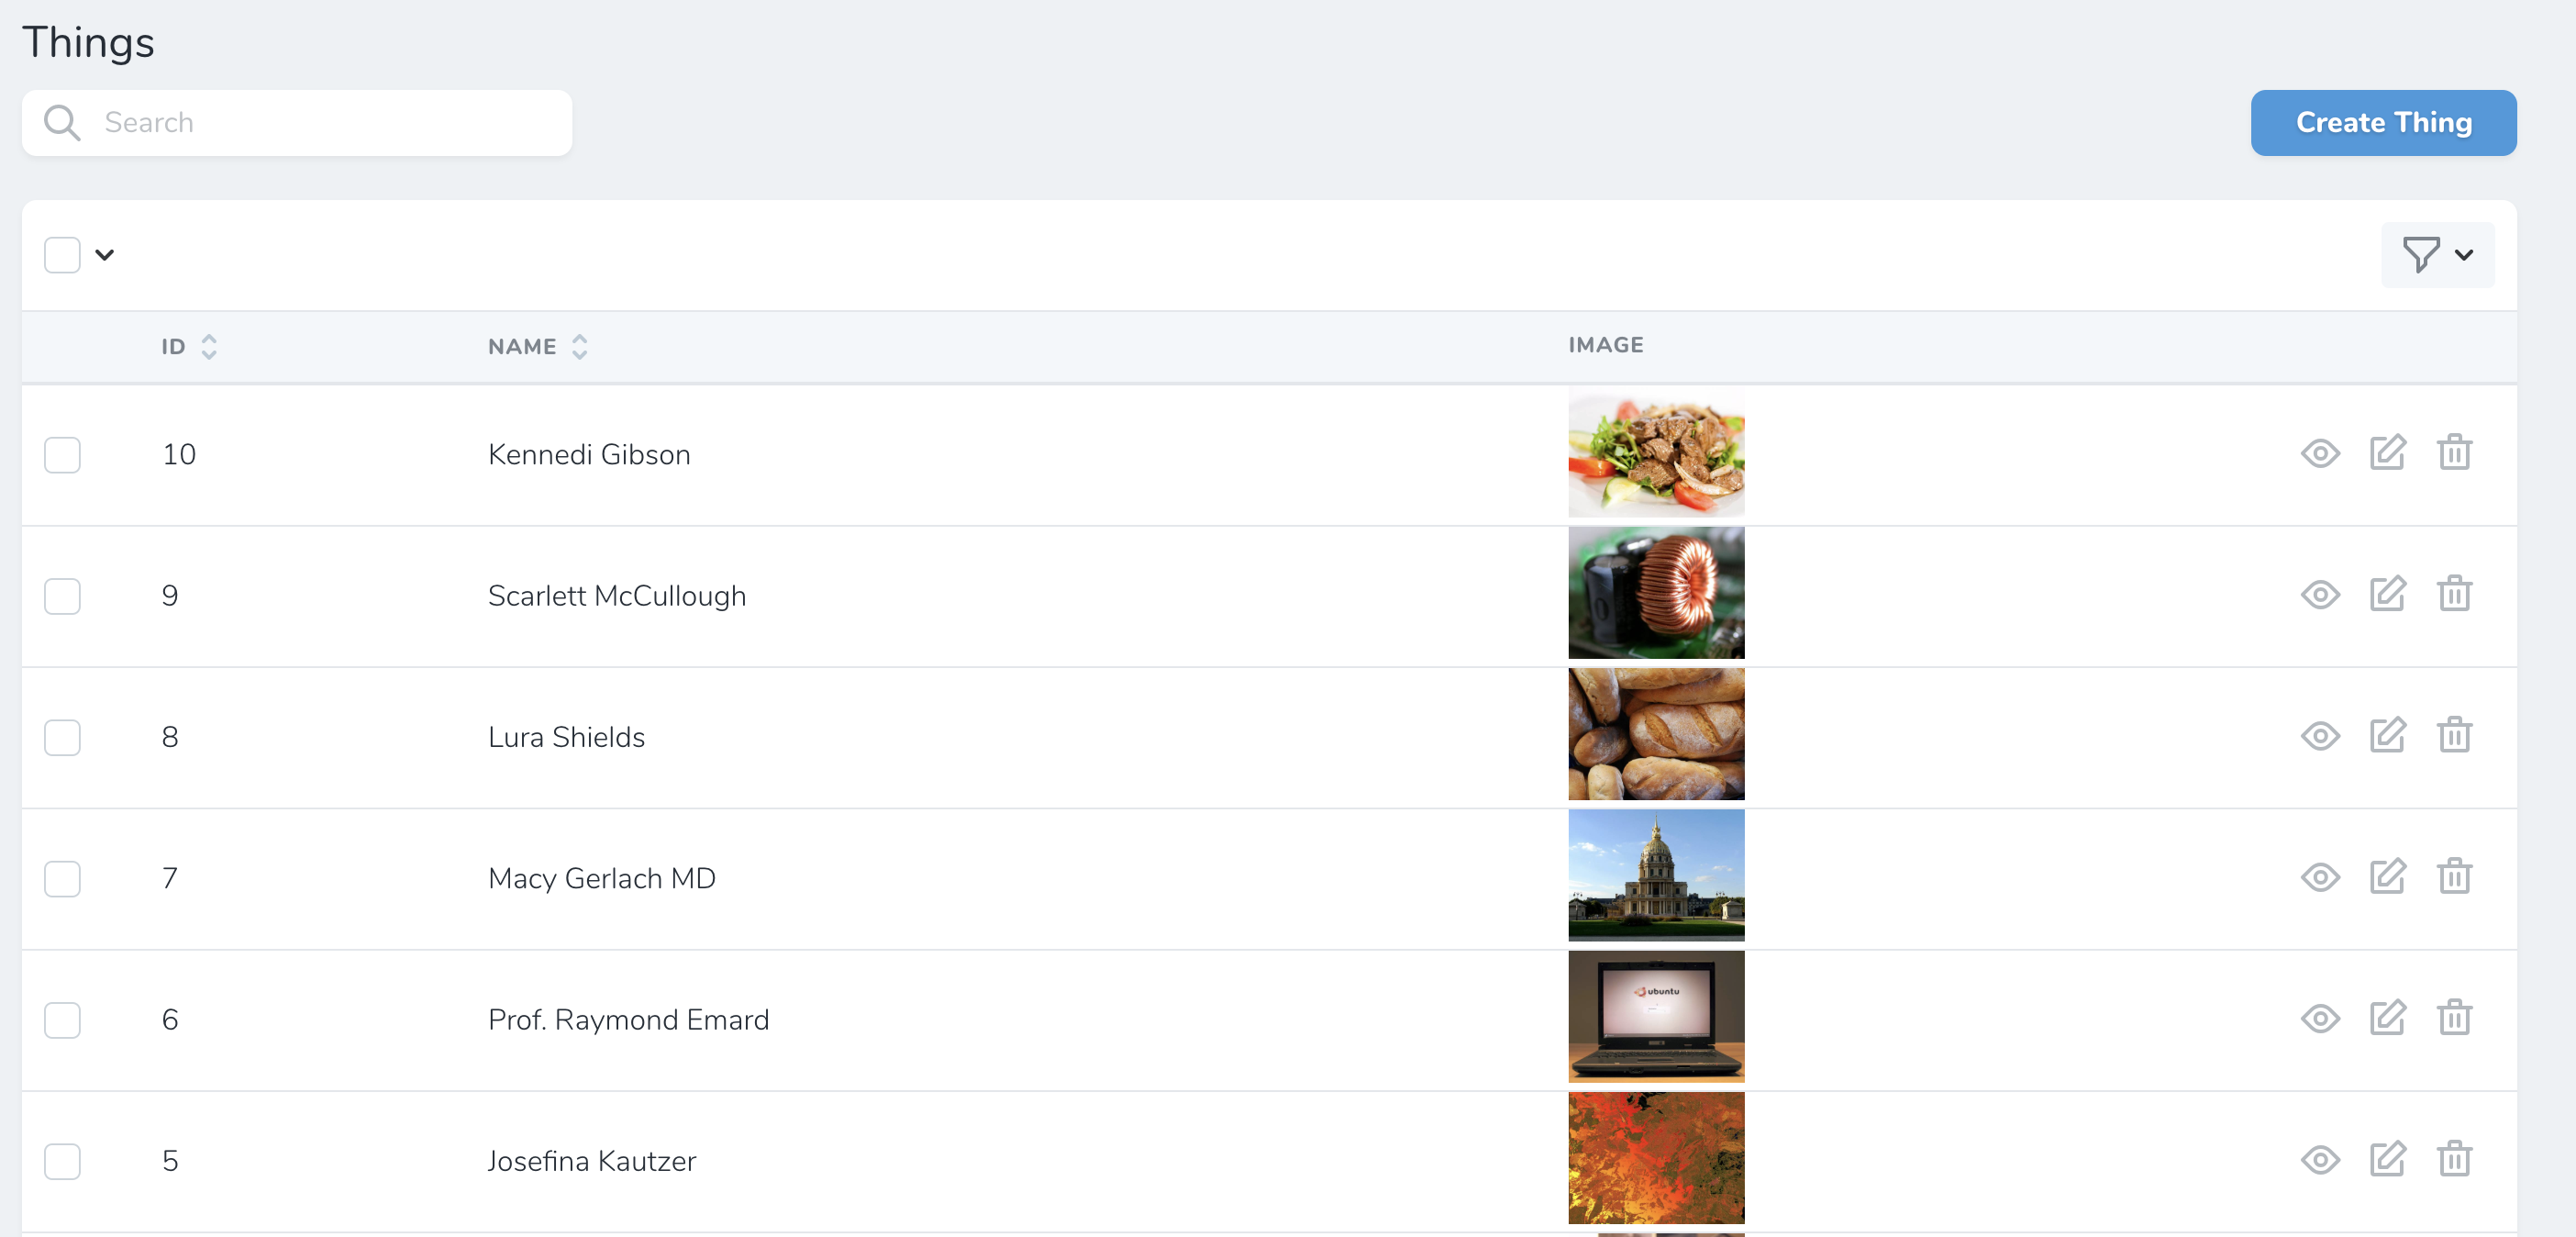Open the filter dropdown menu

tap(2437, 255)
